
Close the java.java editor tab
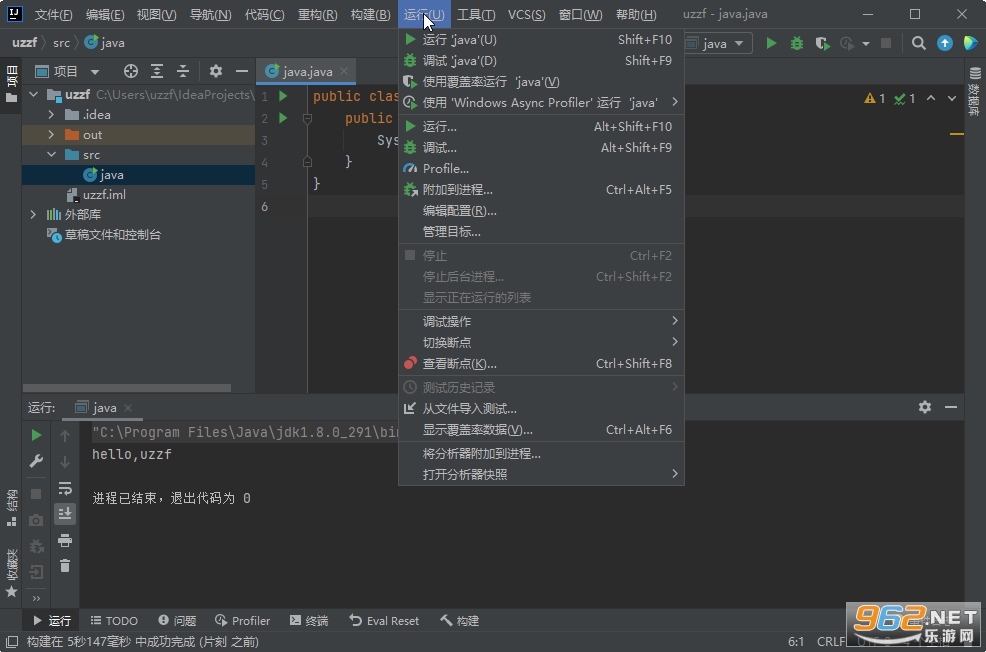(x=344, y=71)
